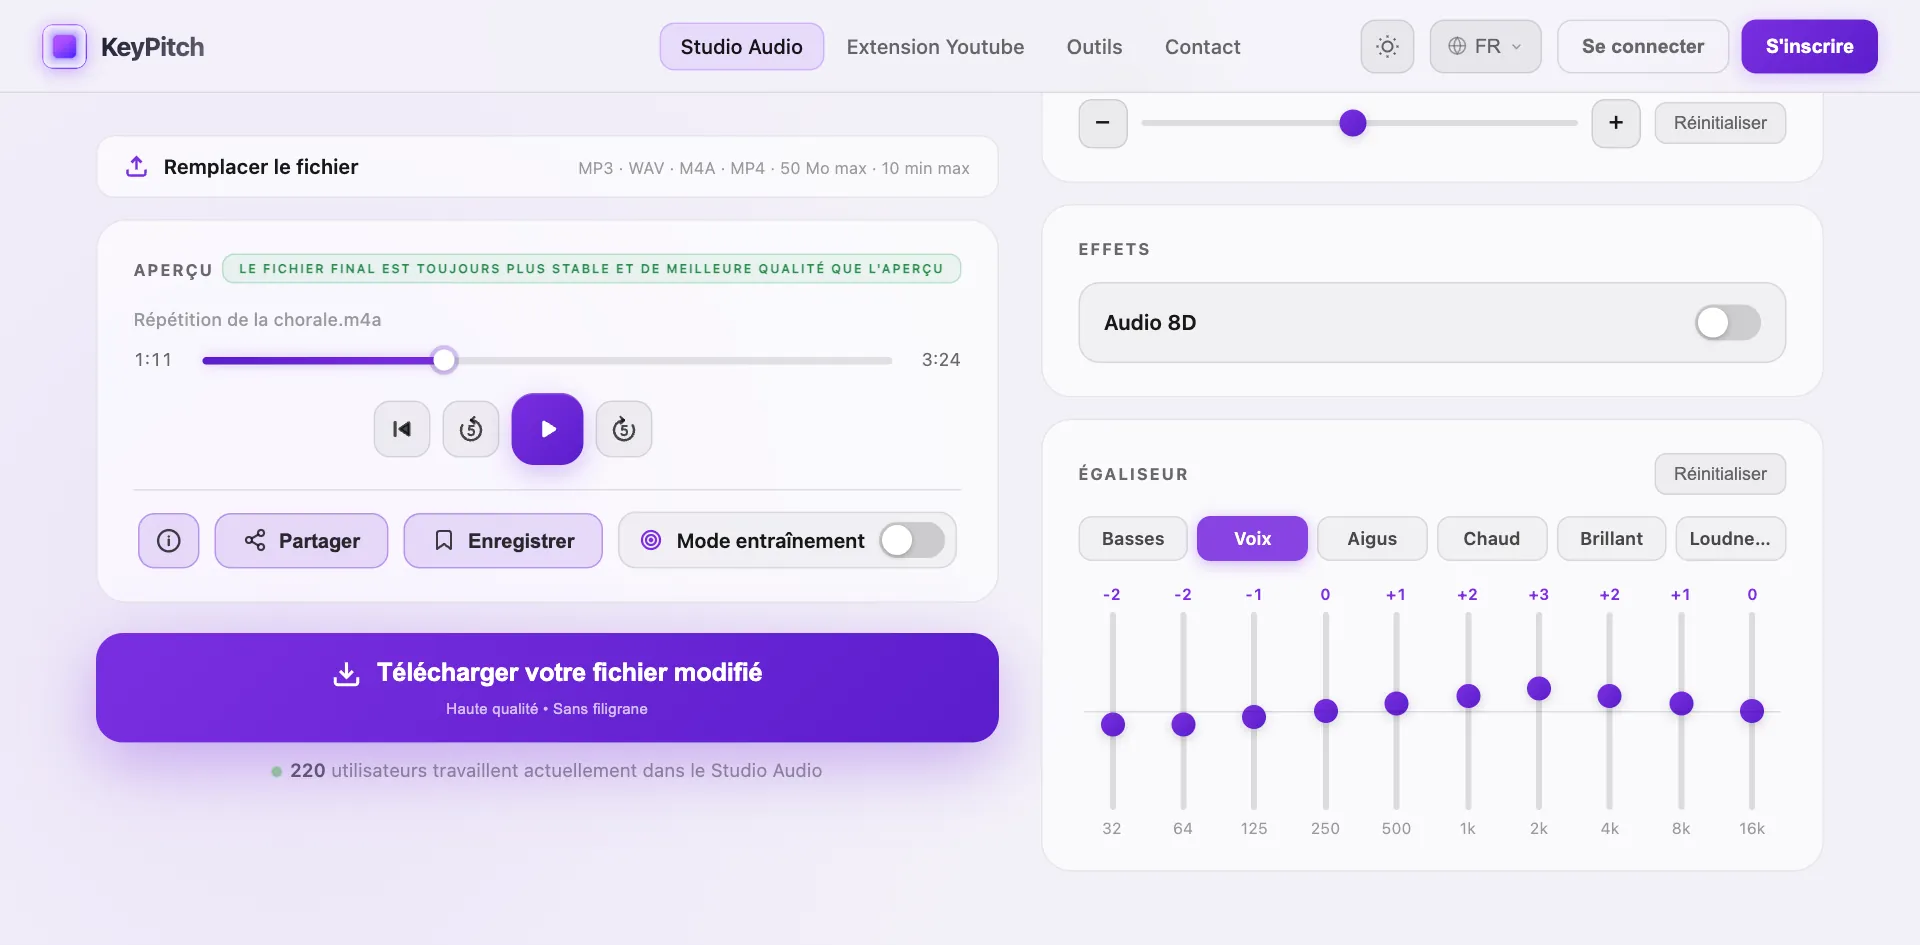1920x945 pixels.
Task: Choose the Chaud equalizer preset
Action: coord(1492,539)
